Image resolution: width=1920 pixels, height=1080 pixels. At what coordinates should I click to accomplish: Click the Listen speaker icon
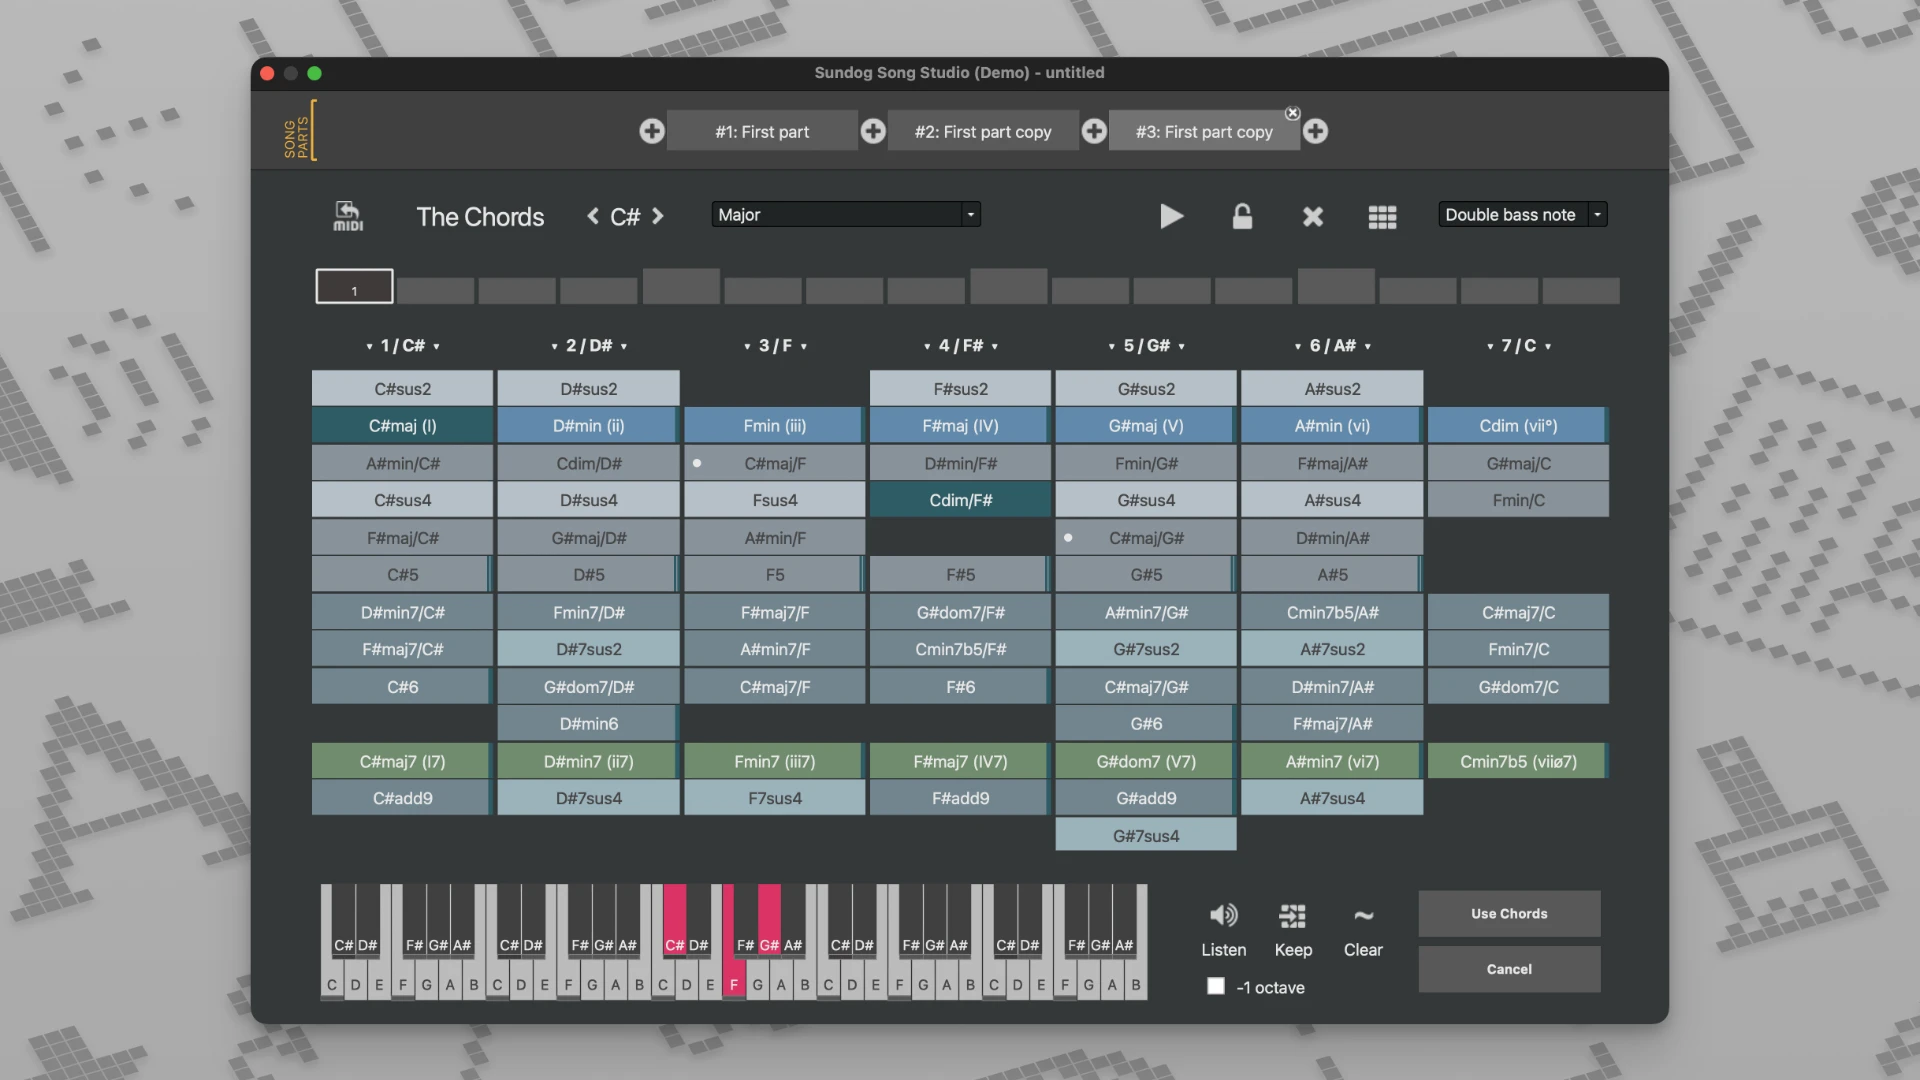click(x=1223, y=915)
